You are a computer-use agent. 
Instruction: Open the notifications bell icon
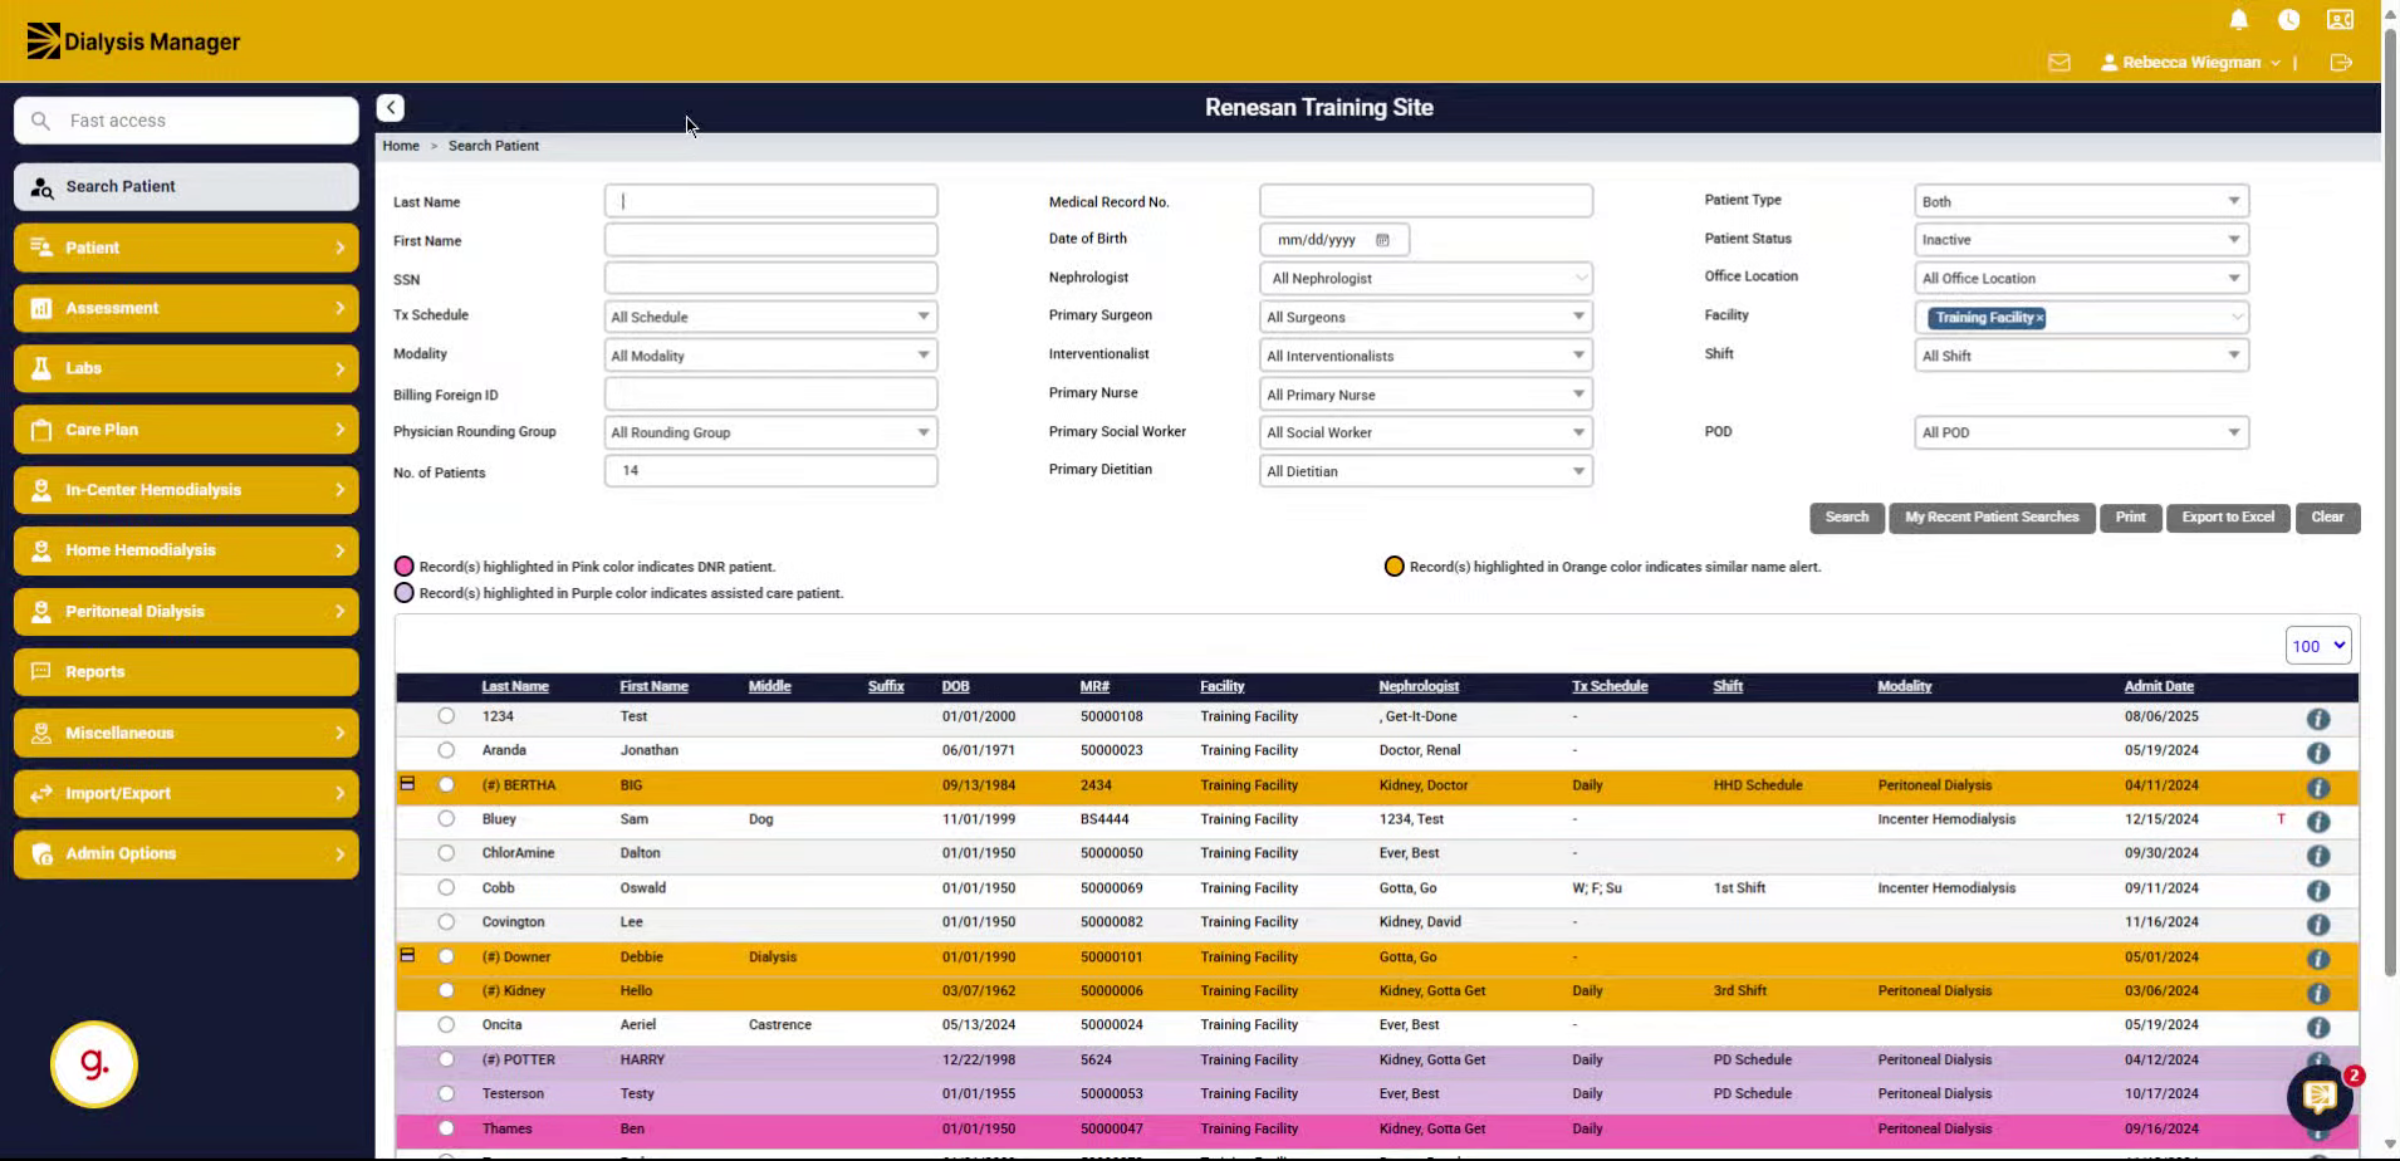pos(2238,20)
